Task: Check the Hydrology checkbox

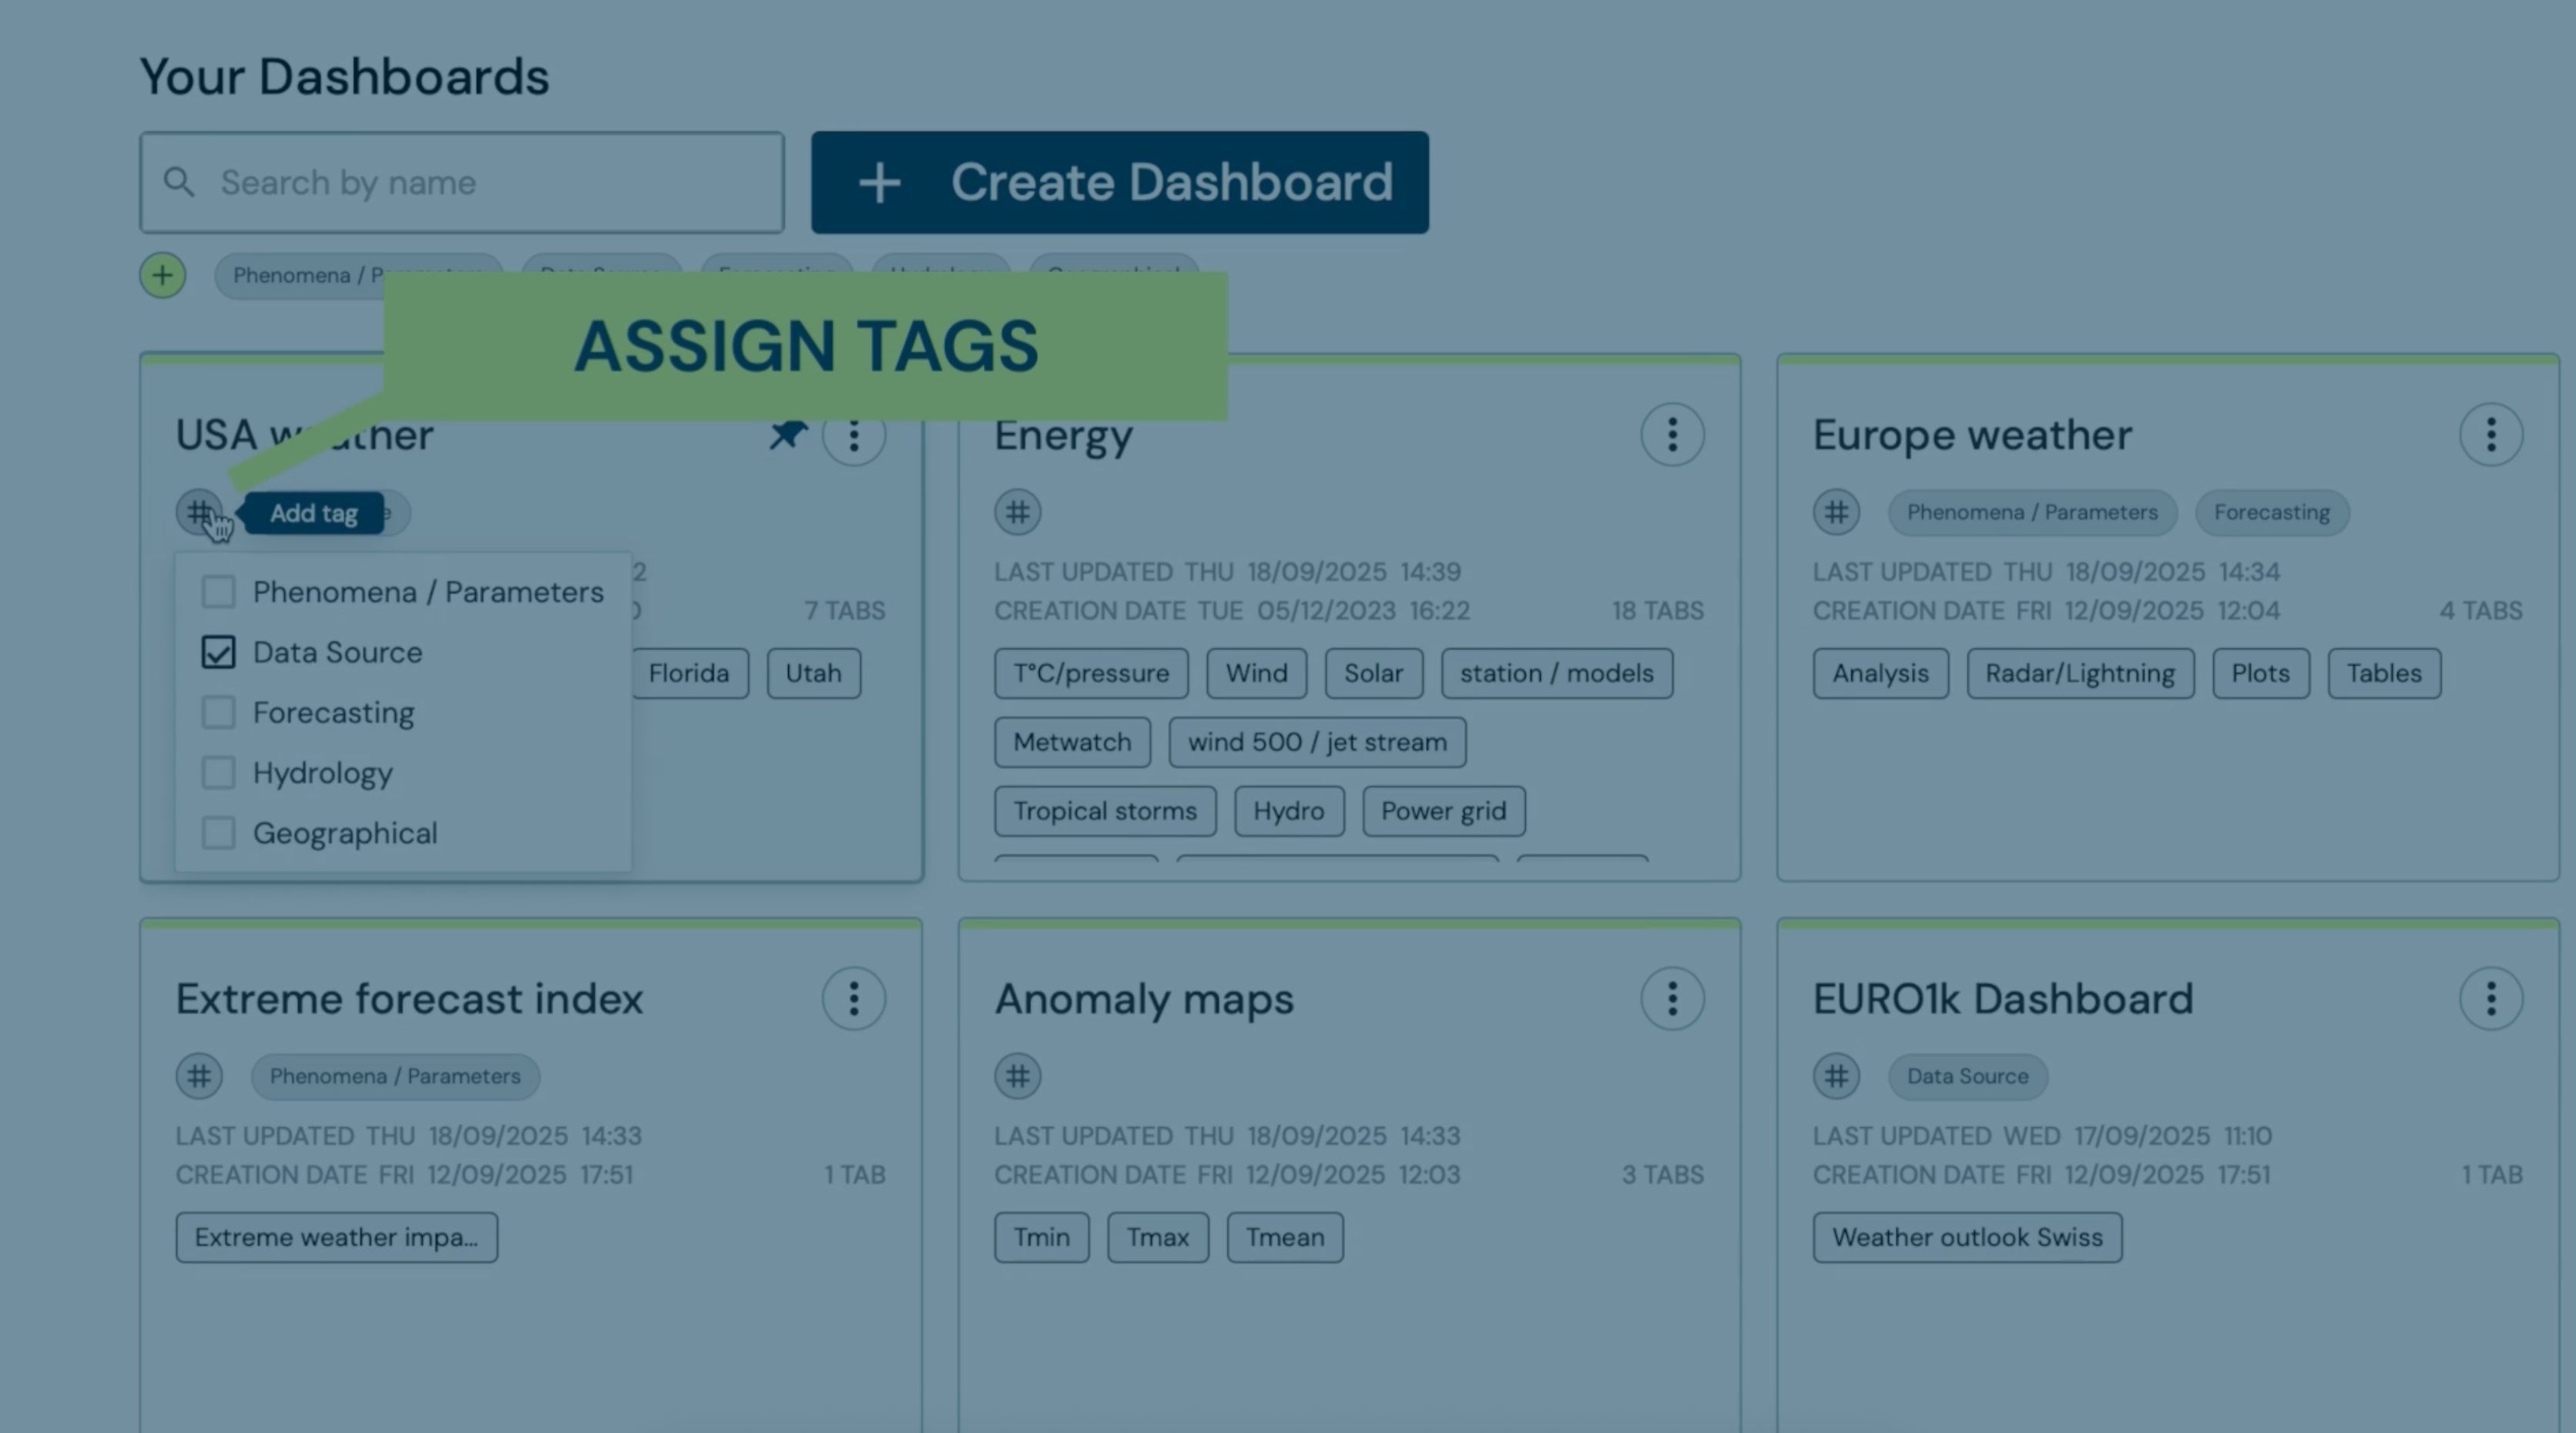Action: tap(219, 772)
